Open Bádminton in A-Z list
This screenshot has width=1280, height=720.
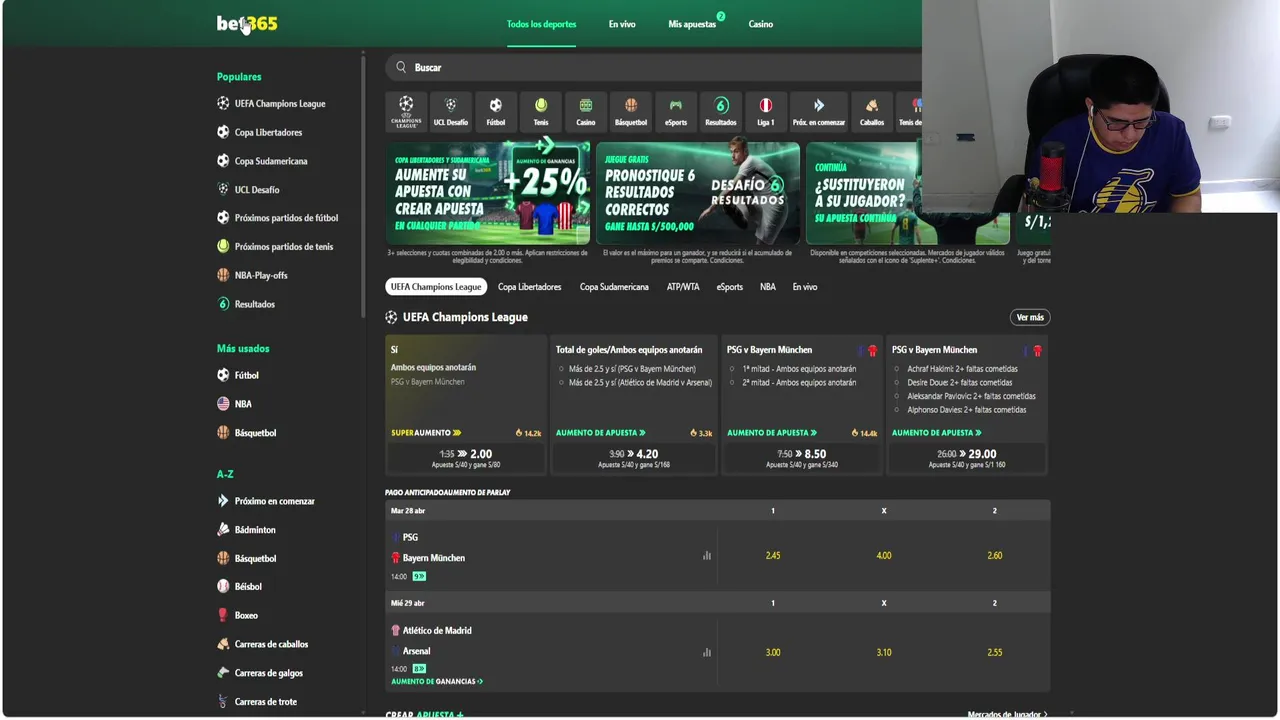(246, 530)
